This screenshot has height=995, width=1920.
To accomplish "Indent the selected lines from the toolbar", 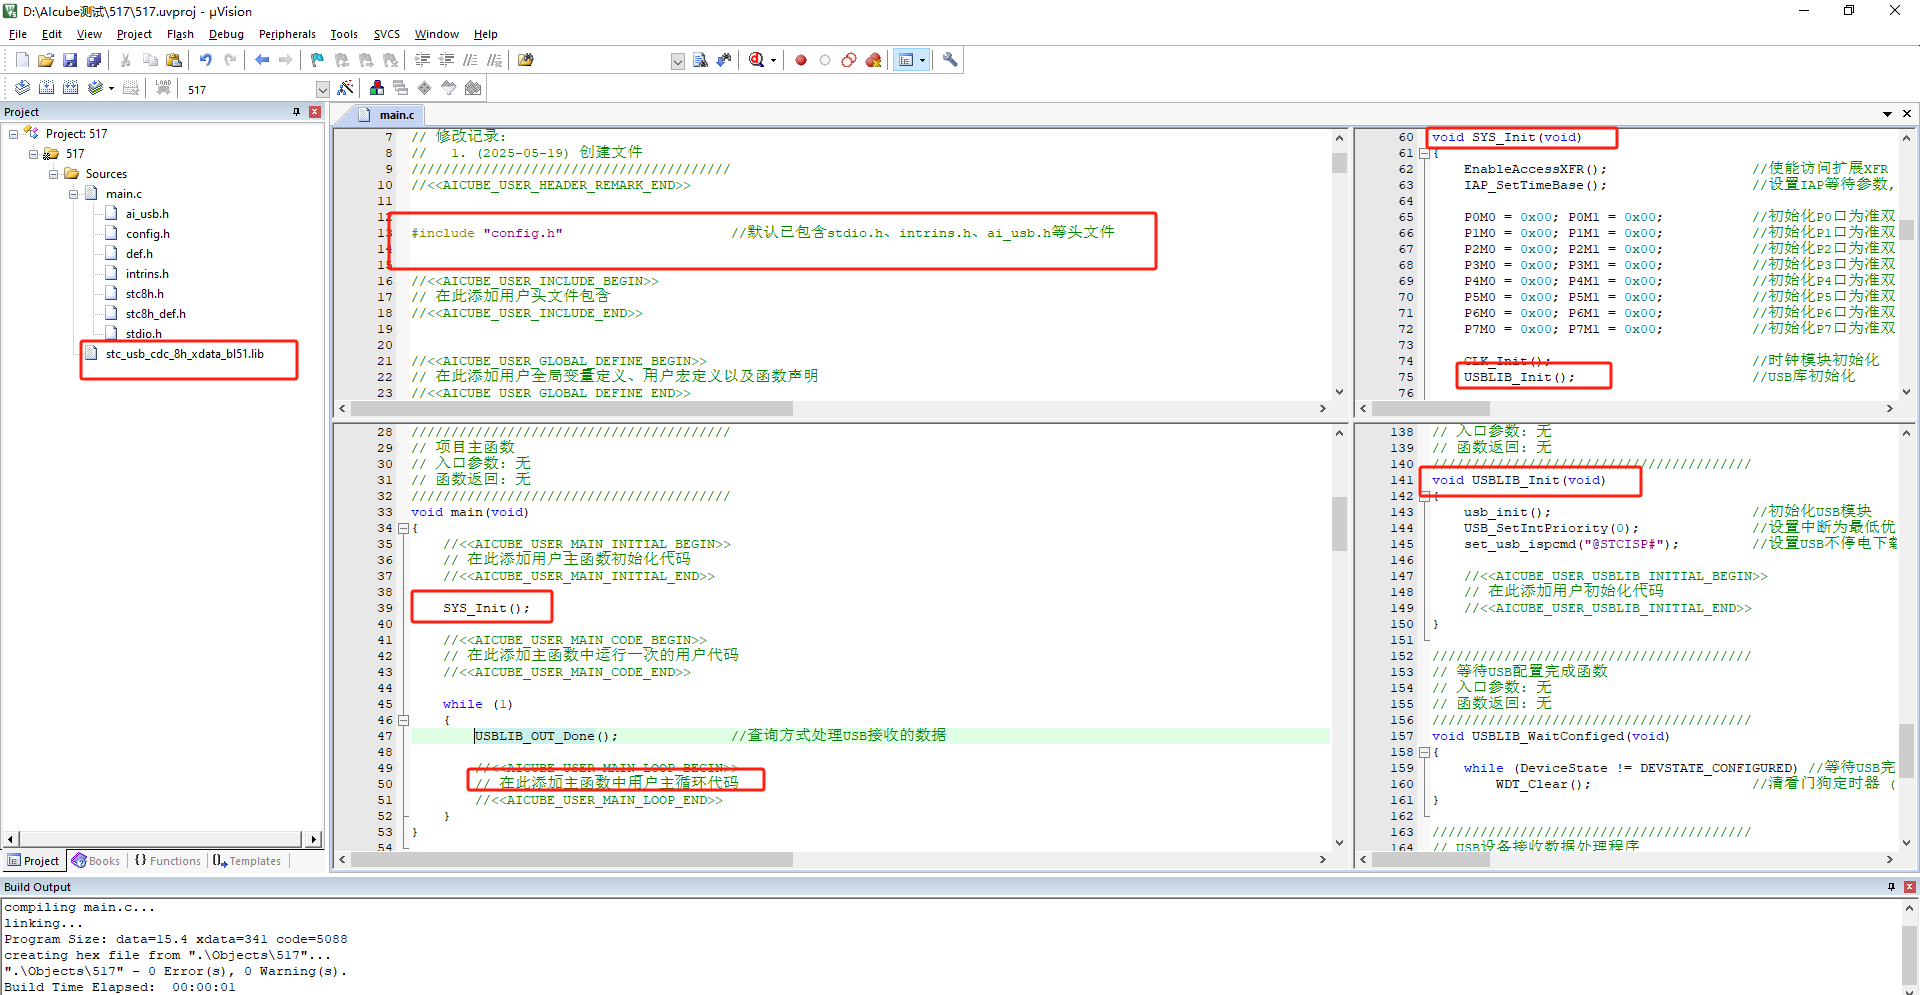I will pos(423,60).
